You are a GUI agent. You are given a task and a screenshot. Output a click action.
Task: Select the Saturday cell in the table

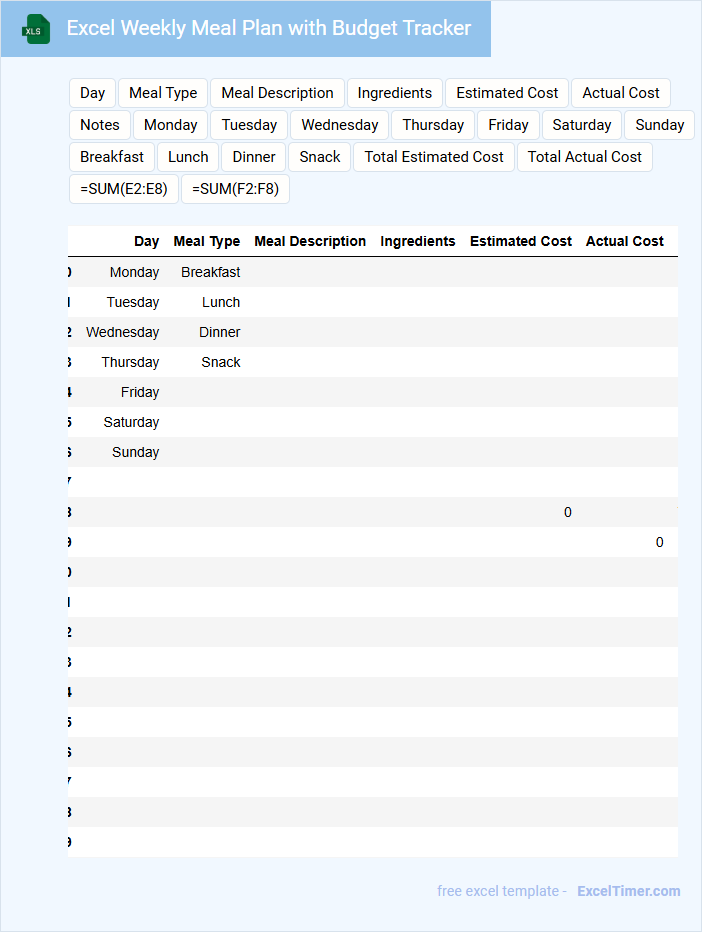coord(131,423)
